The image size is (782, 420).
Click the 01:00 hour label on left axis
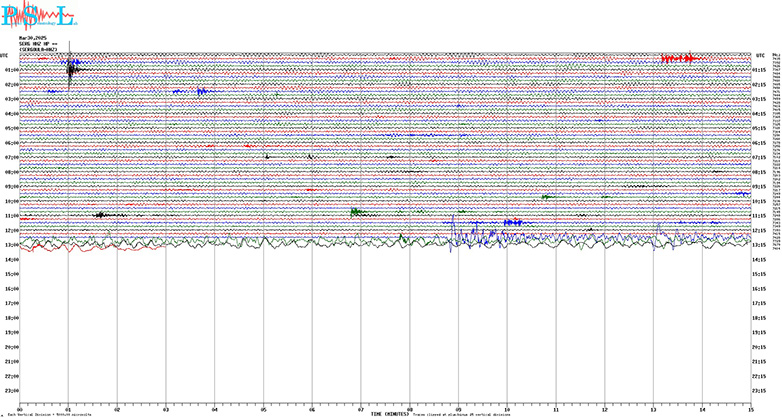pyautogui.click(x=11, y=70)
